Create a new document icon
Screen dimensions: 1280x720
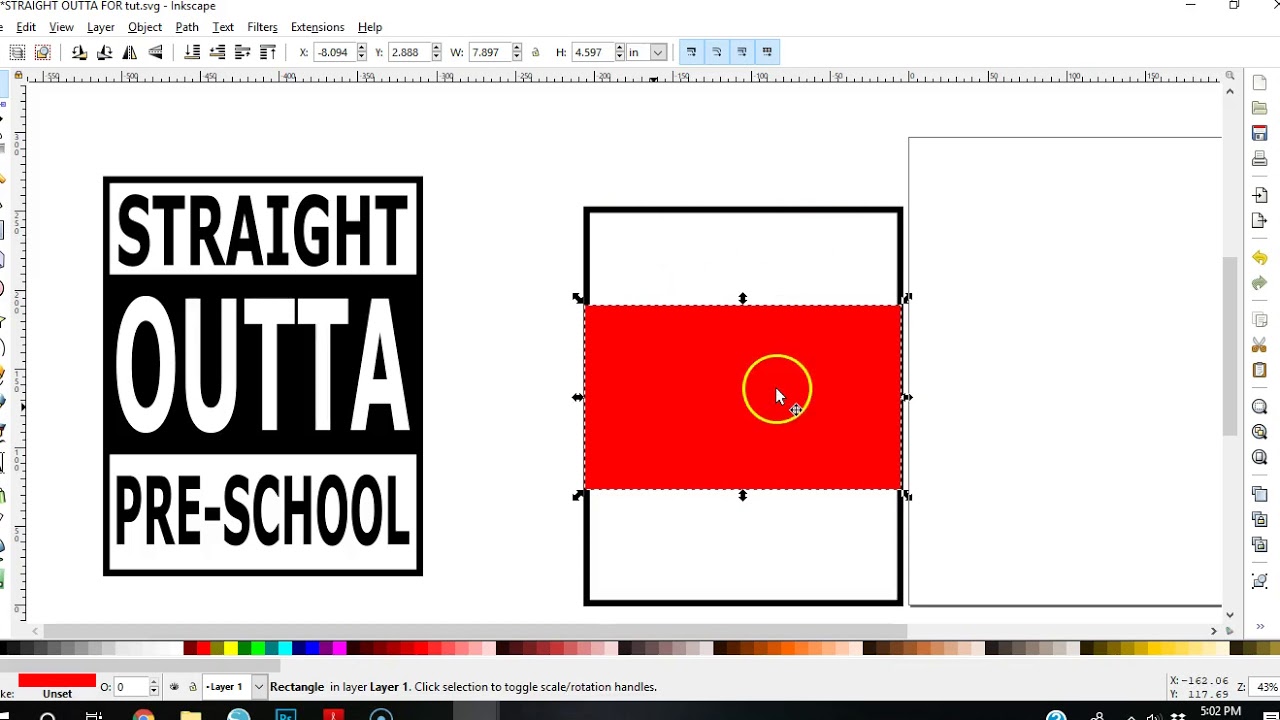pos(1260,83)
